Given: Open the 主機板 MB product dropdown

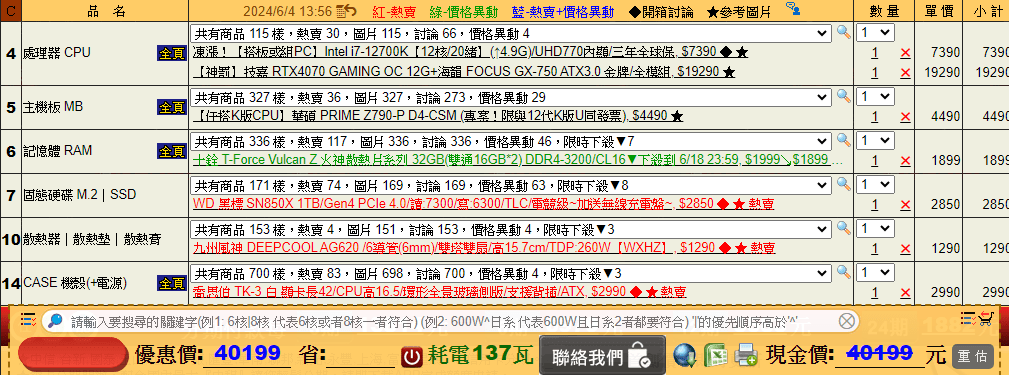Looking at the screenshot, I should pos(511,98).
